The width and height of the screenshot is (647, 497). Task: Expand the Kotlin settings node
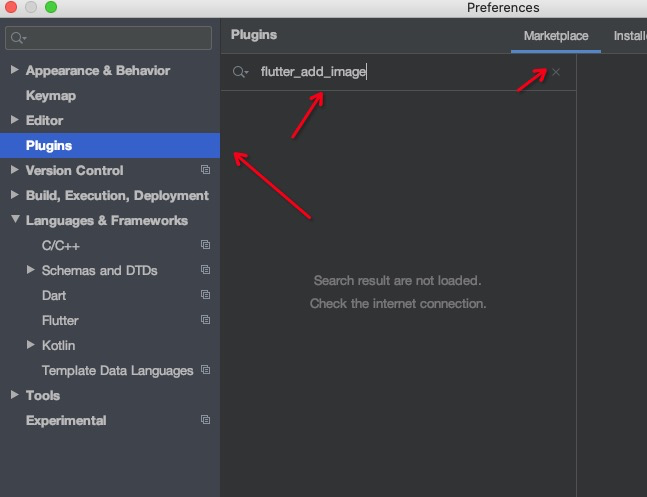click(x=31, y=345)
